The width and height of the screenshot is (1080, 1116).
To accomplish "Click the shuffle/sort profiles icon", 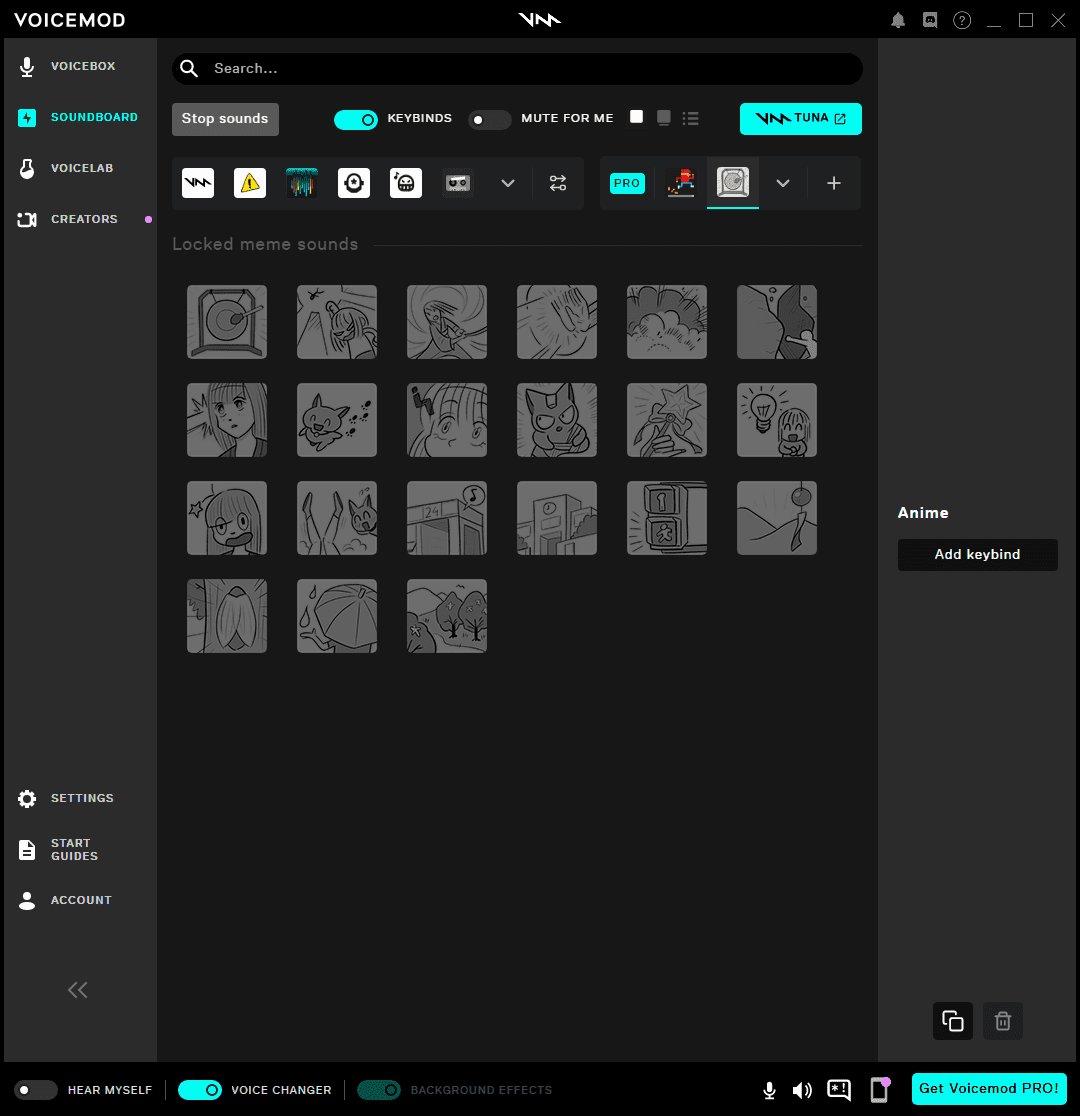I will 558,183.
